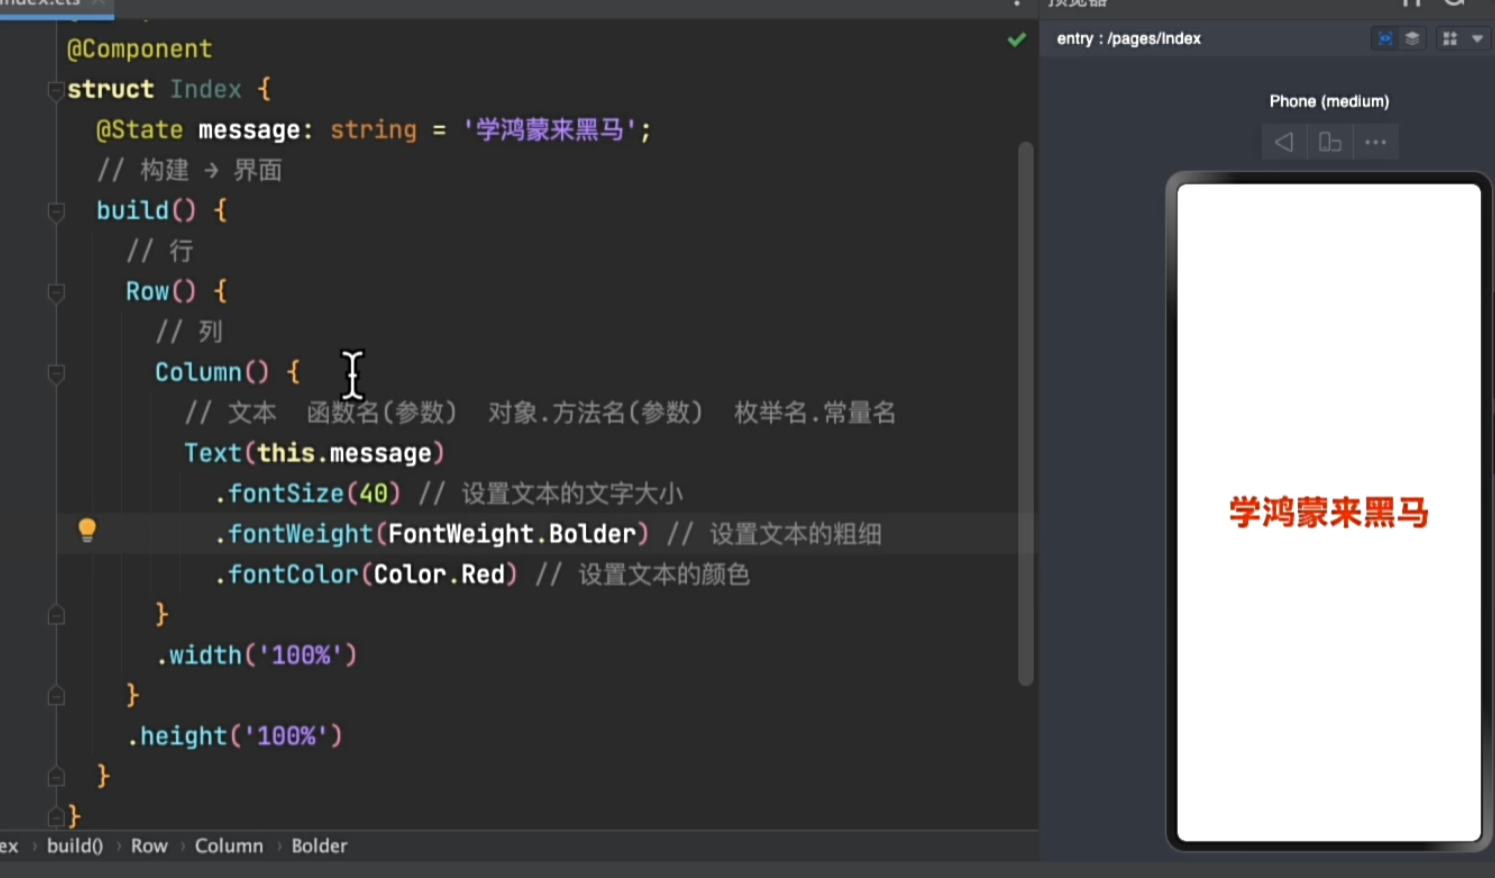Click the '// 构建 → 界面' comment
The image size is (1495, 878).
[x=189, y=170]
